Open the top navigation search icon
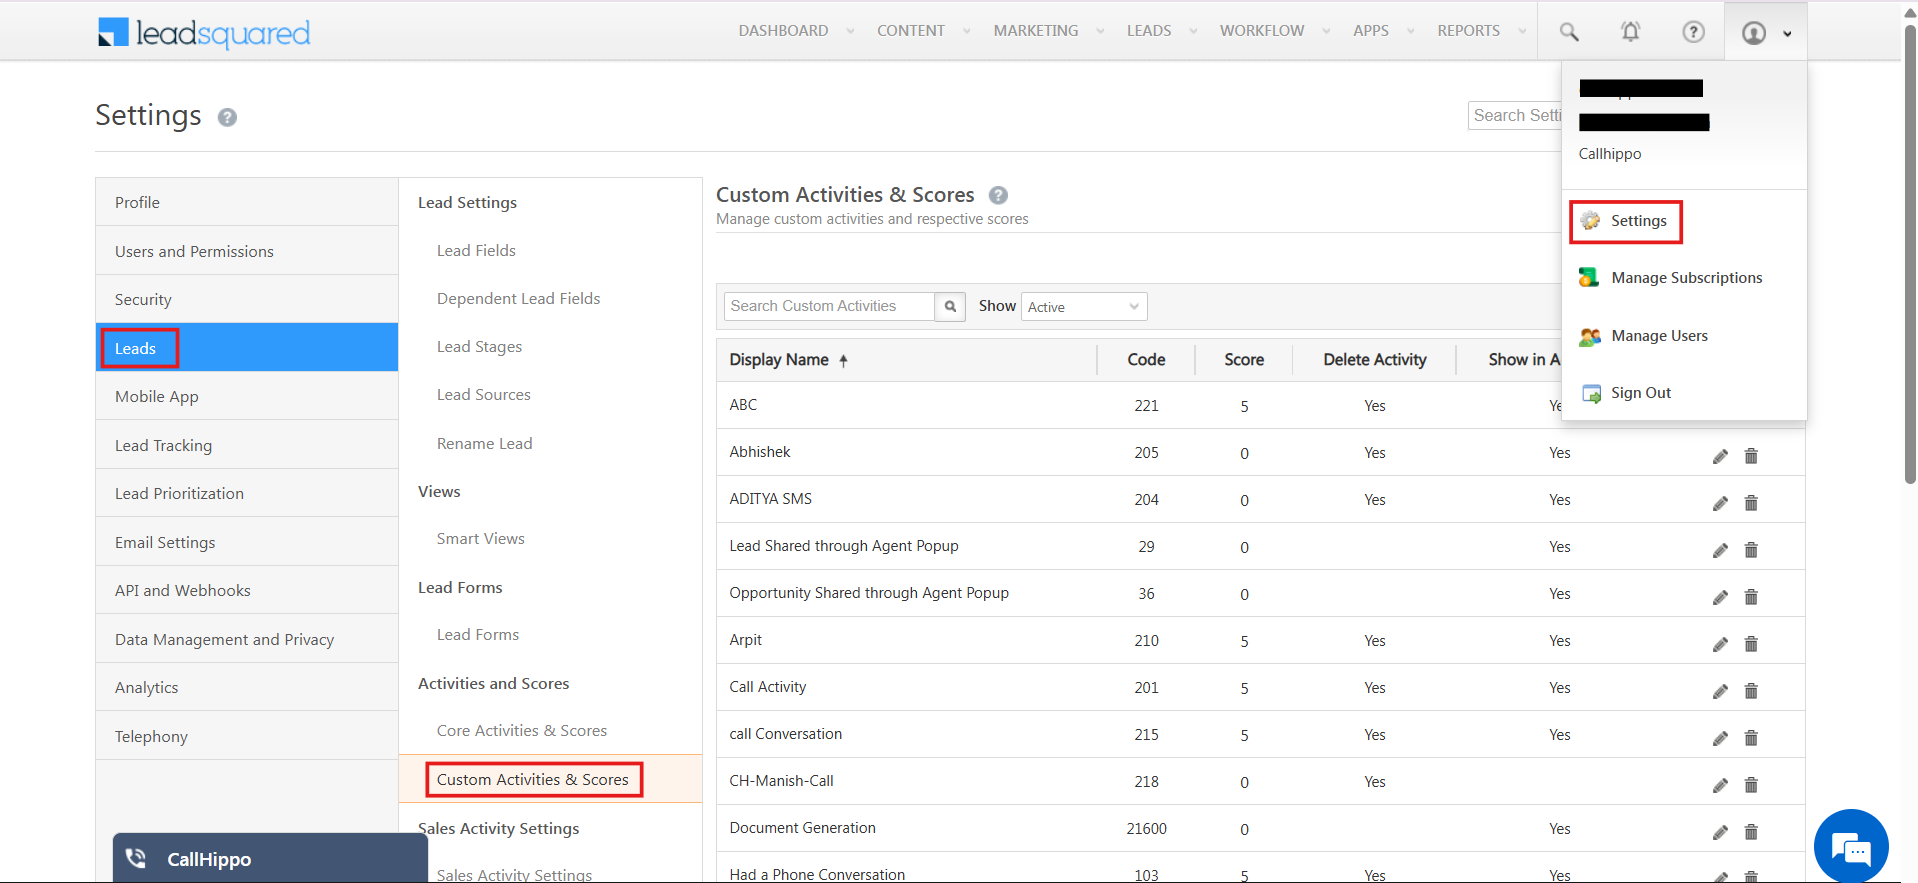 [x=1569, y=32]
